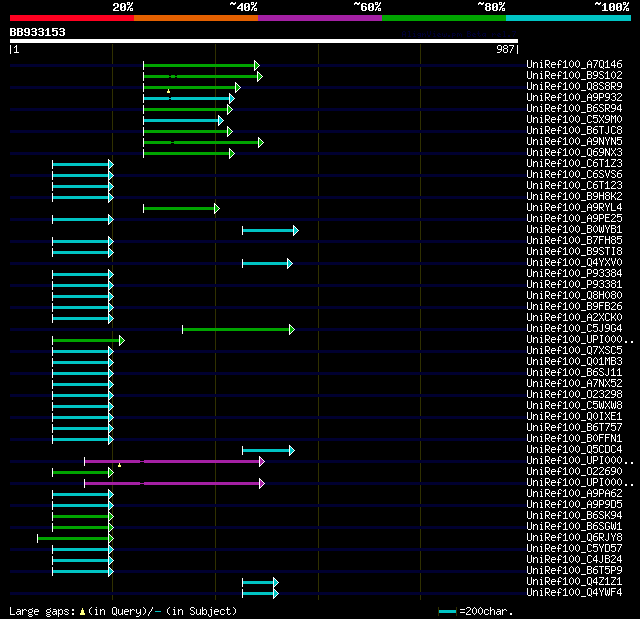Select the UniRef100_C5YD57 label
Viewport: 640px width, 619px height.
pyautogui.click(x=574, y=549)
